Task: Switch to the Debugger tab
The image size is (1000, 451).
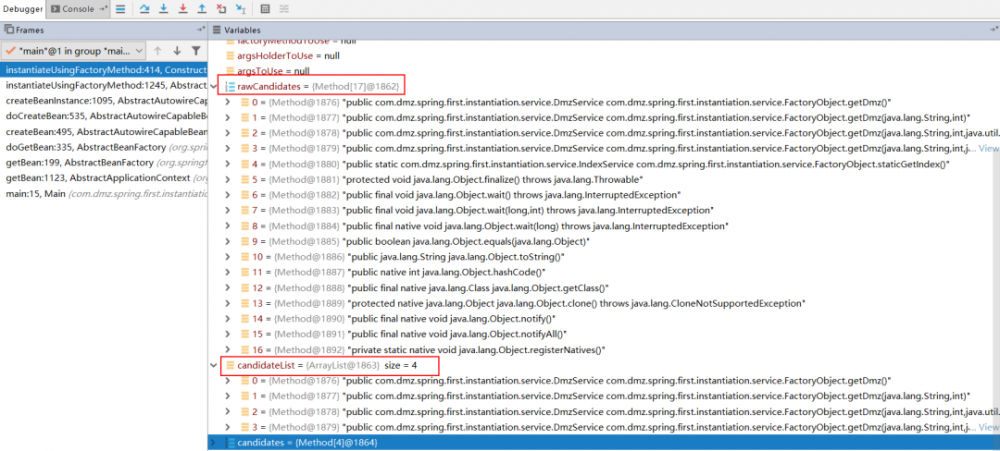Action: [22, 9]
